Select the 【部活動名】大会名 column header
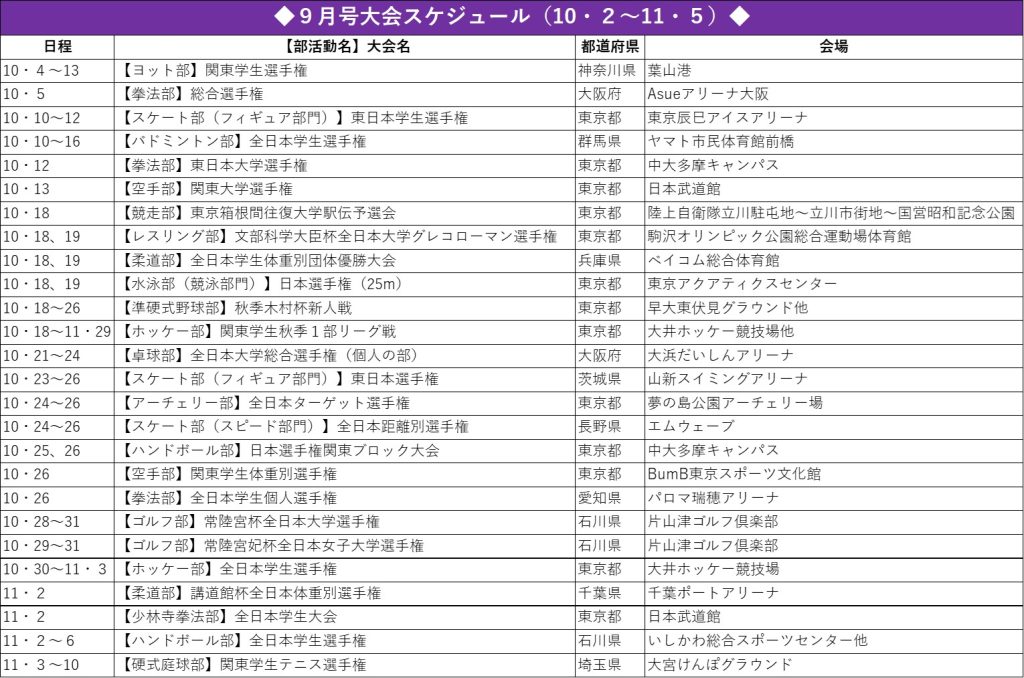1024x678 pixels. 344,46
